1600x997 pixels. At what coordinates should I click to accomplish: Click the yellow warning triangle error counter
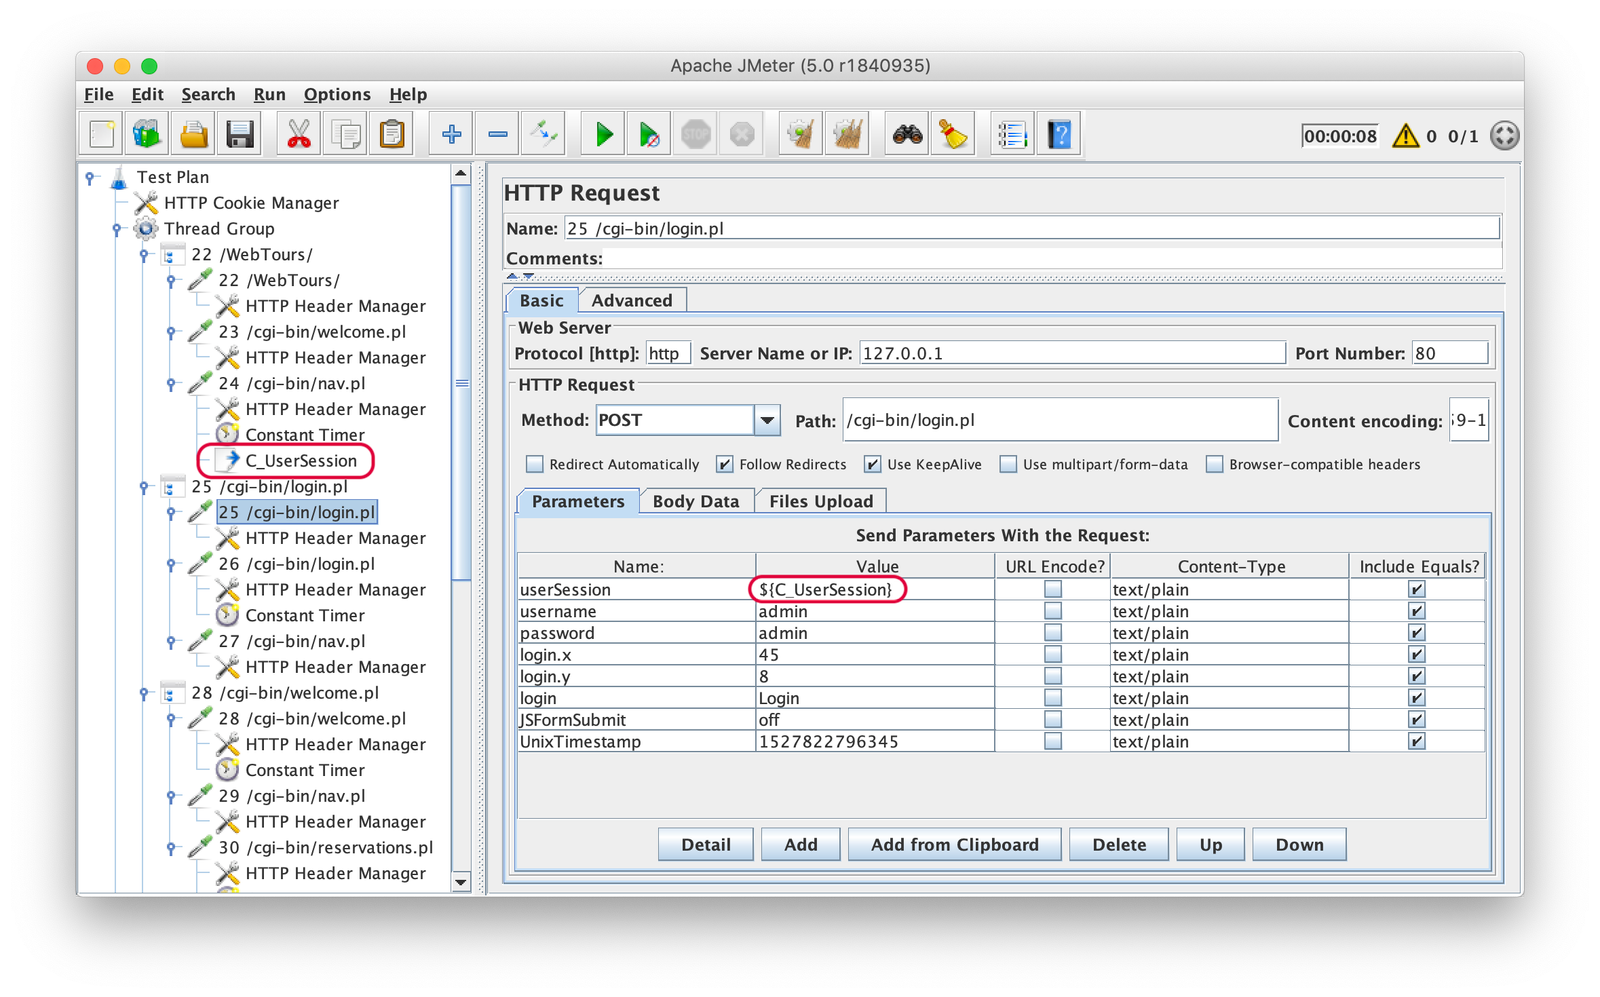[x=1405, y=136]
